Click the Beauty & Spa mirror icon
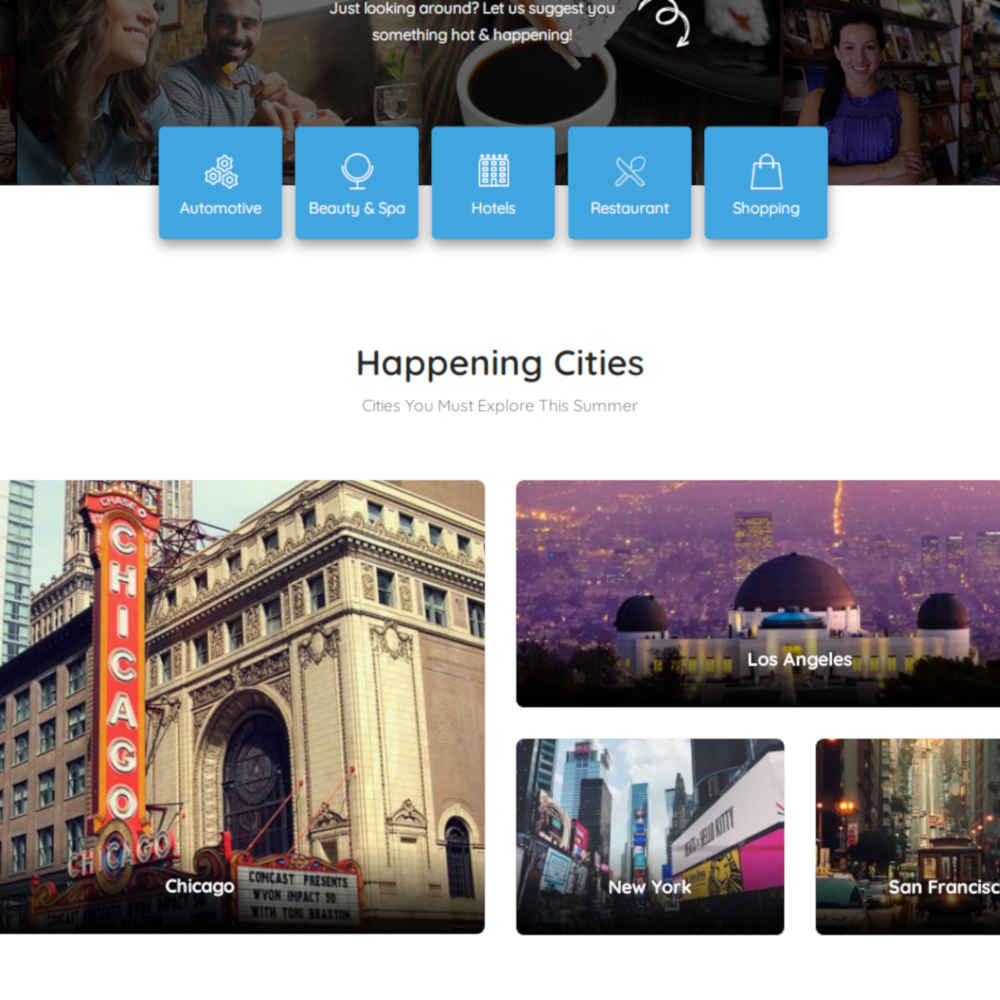Screen dimensions: 1000x1000 pos(357,171)
